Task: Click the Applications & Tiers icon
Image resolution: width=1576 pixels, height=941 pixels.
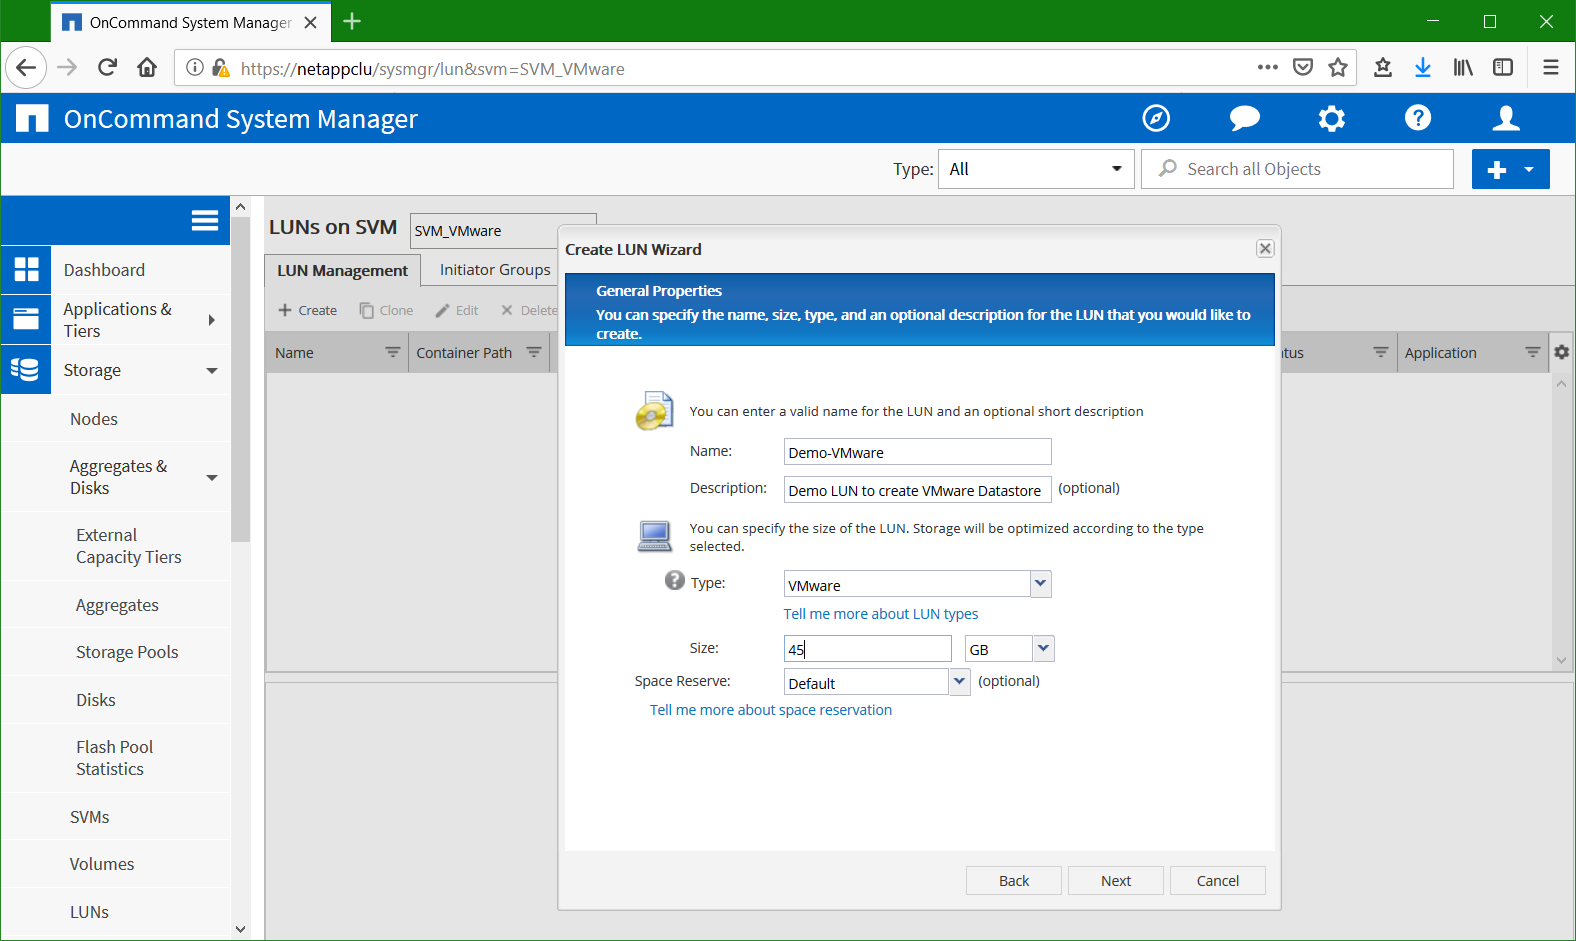Action: 26,320
